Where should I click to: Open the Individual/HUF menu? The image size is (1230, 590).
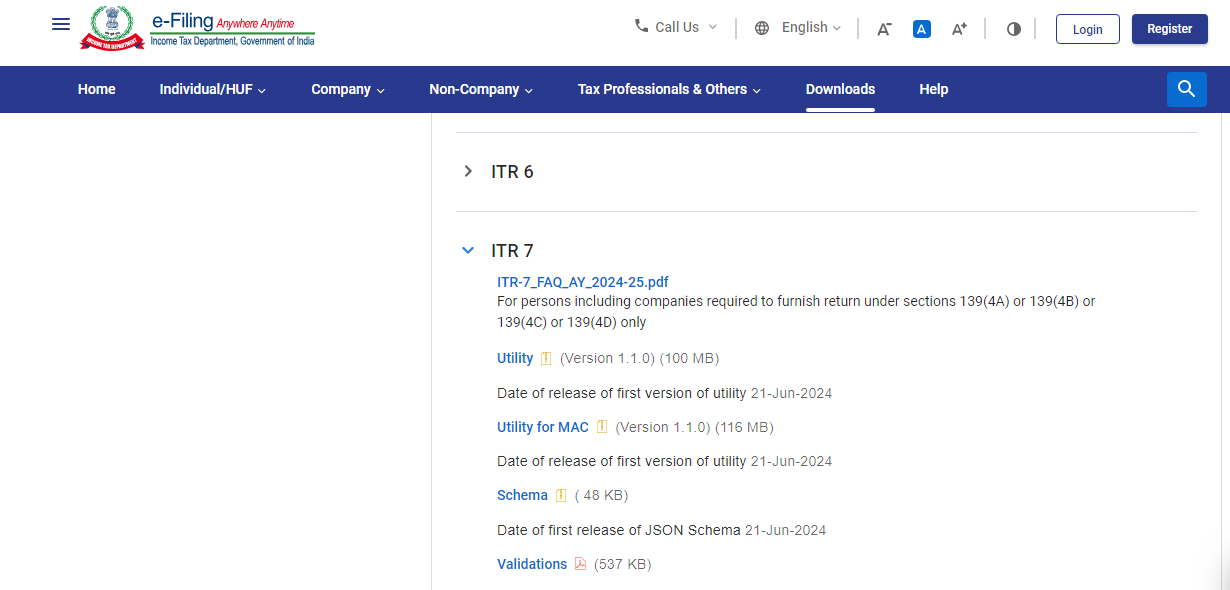tap(212, 89)
